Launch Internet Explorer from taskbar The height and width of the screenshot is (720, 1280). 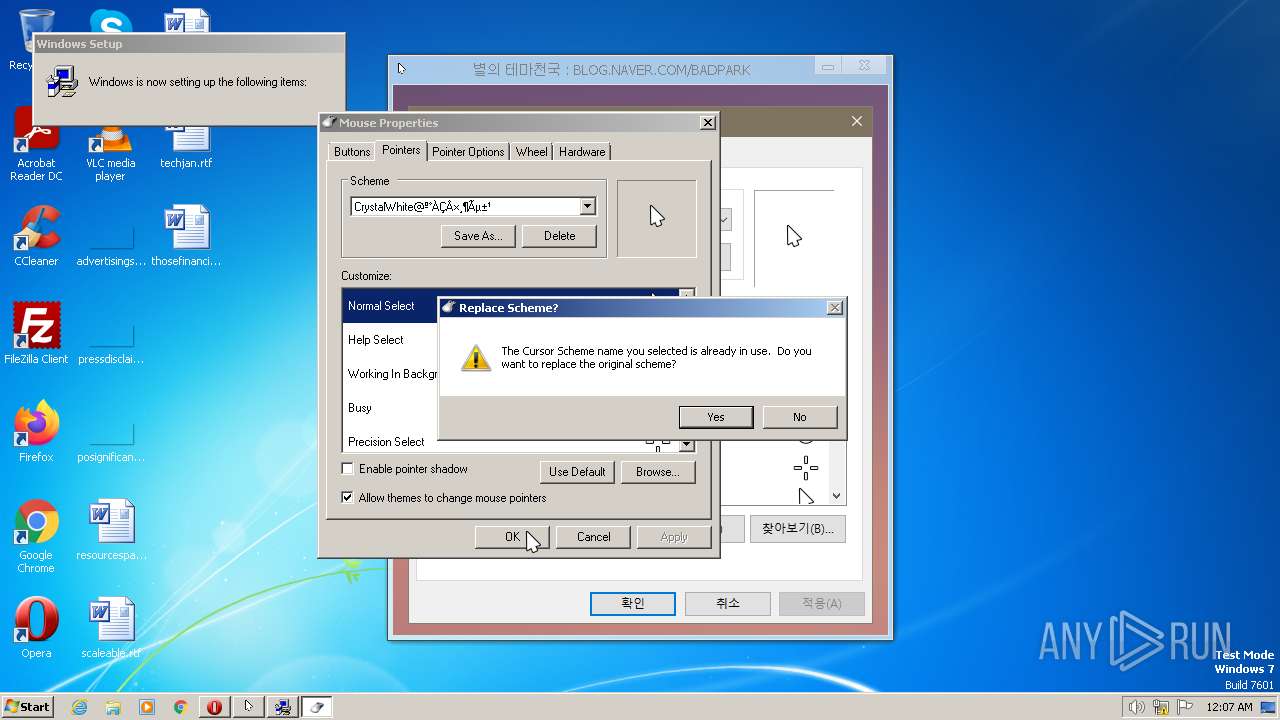pos(79,707)
